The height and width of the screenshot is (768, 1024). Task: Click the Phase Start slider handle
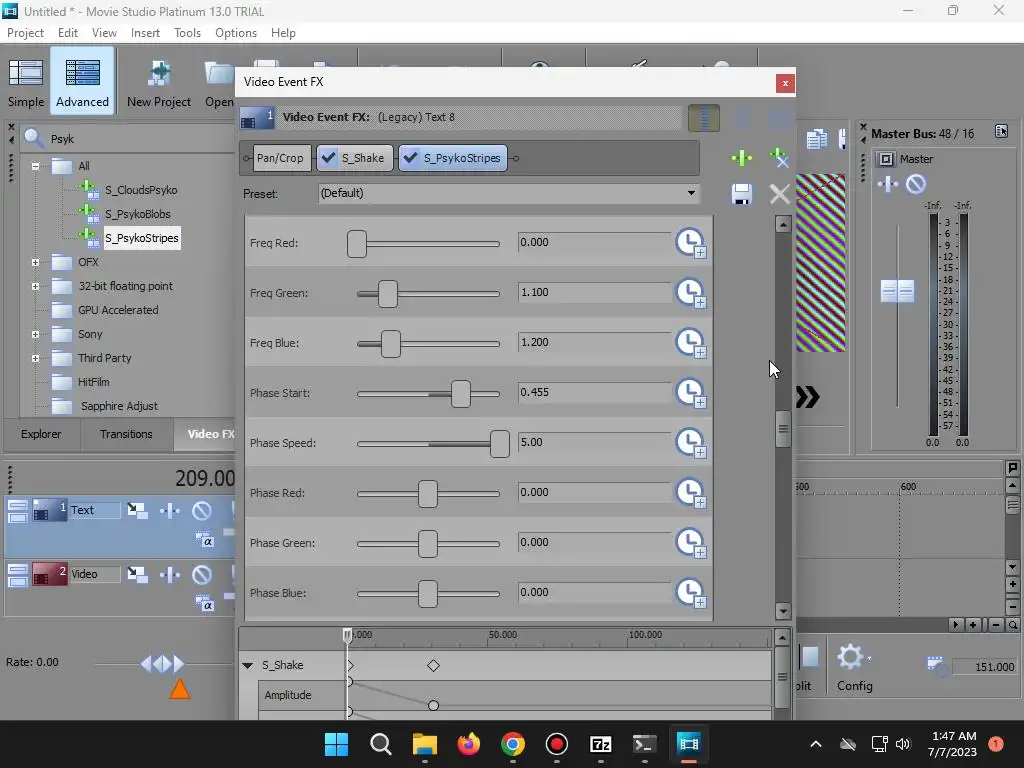tap(461, 394)
